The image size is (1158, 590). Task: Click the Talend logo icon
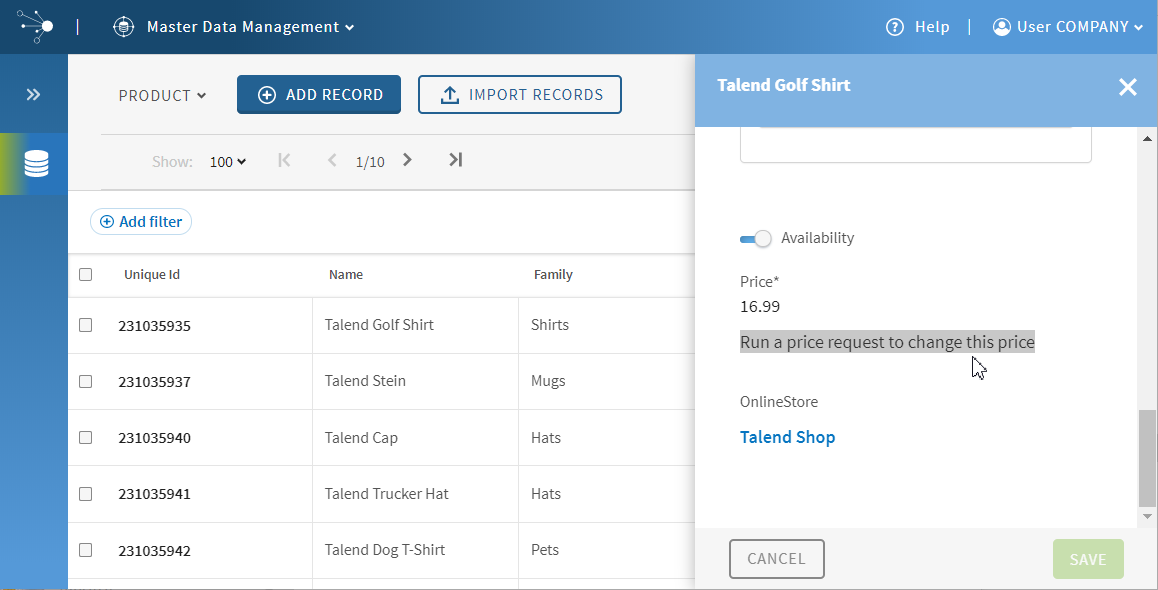pyautogui.click(x=36, y=26)
